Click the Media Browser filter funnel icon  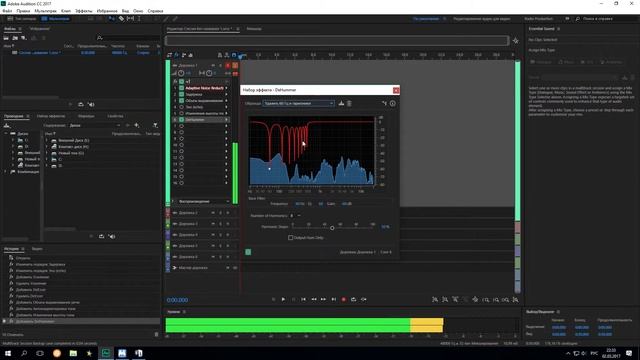click(x=156, y=125)
